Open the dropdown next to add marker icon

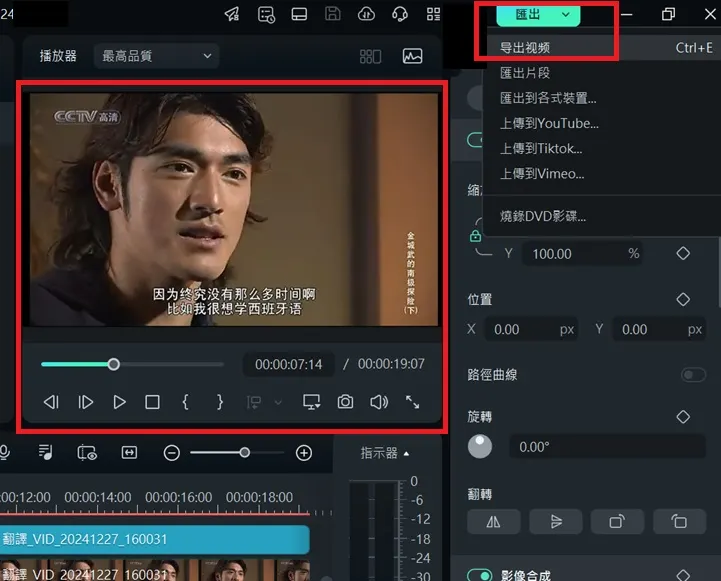(x=278, y=403)
